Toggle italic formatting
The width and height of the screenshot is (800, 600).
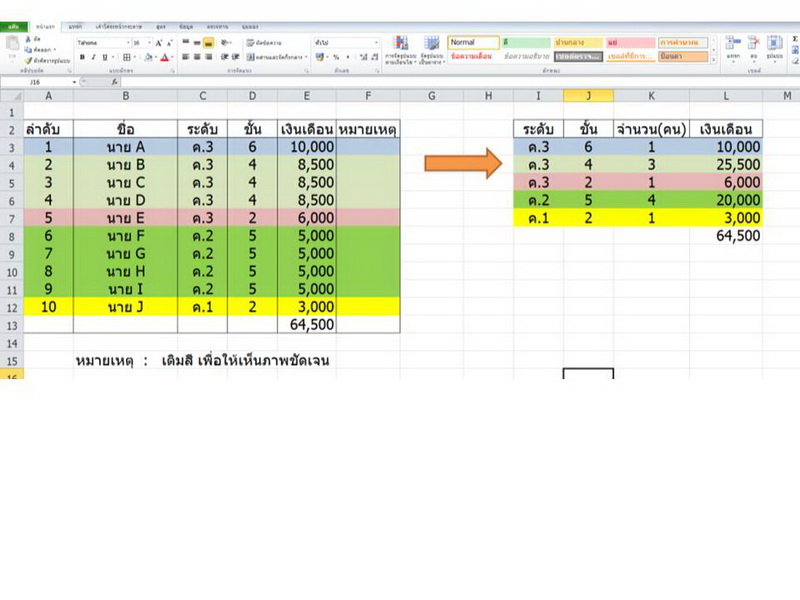(x=93, y=56)
